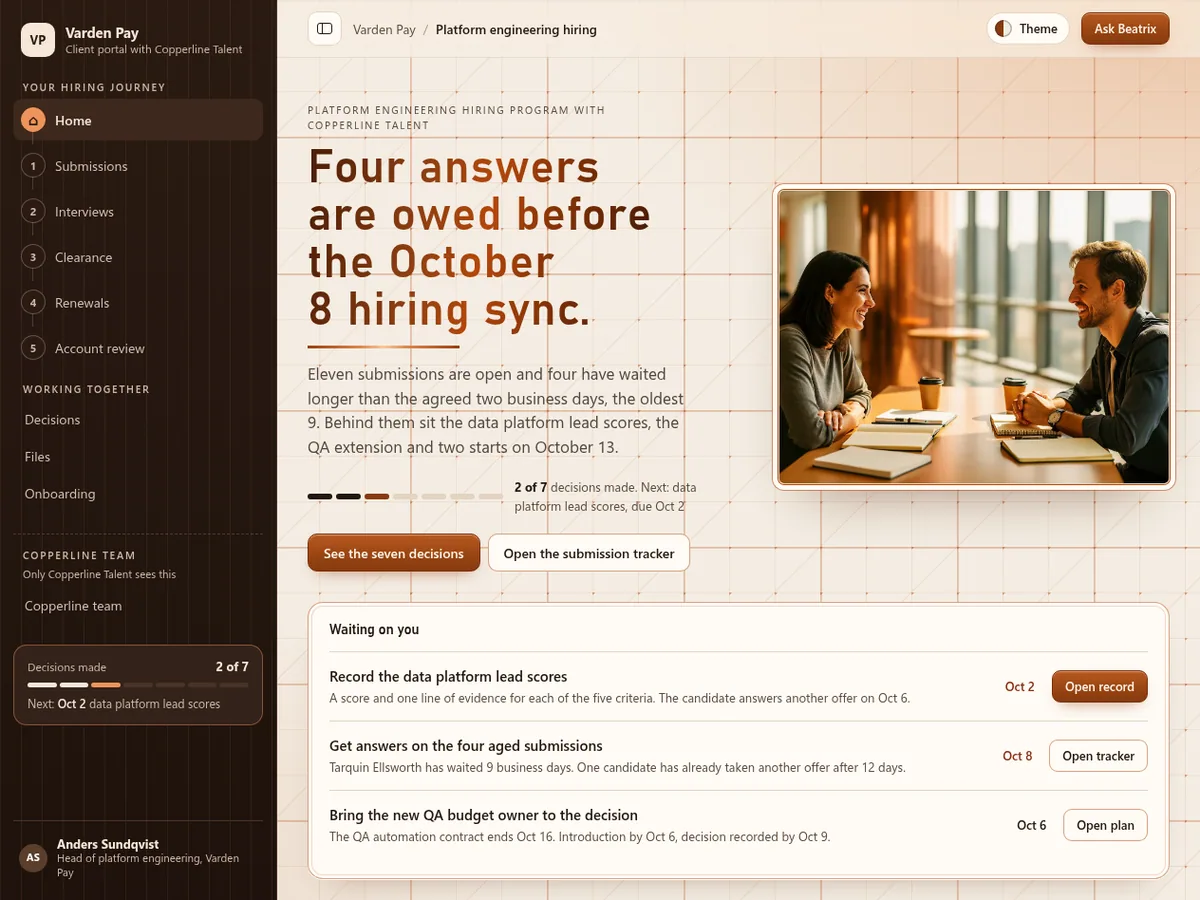The image size is (1200, 900).
Task: Open Anders Sundqvist profile name
Action: 108,844
